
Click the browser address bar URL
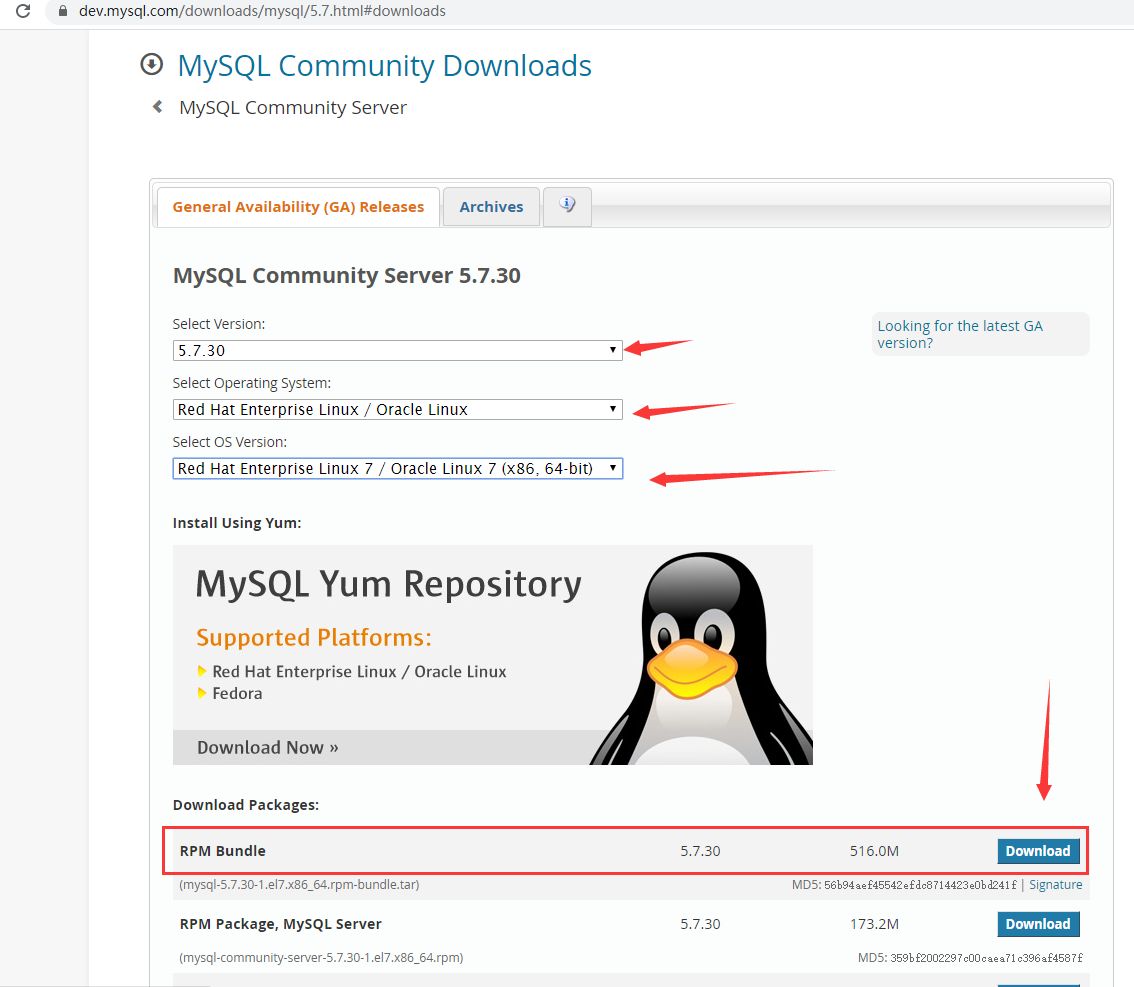point(262,11)
